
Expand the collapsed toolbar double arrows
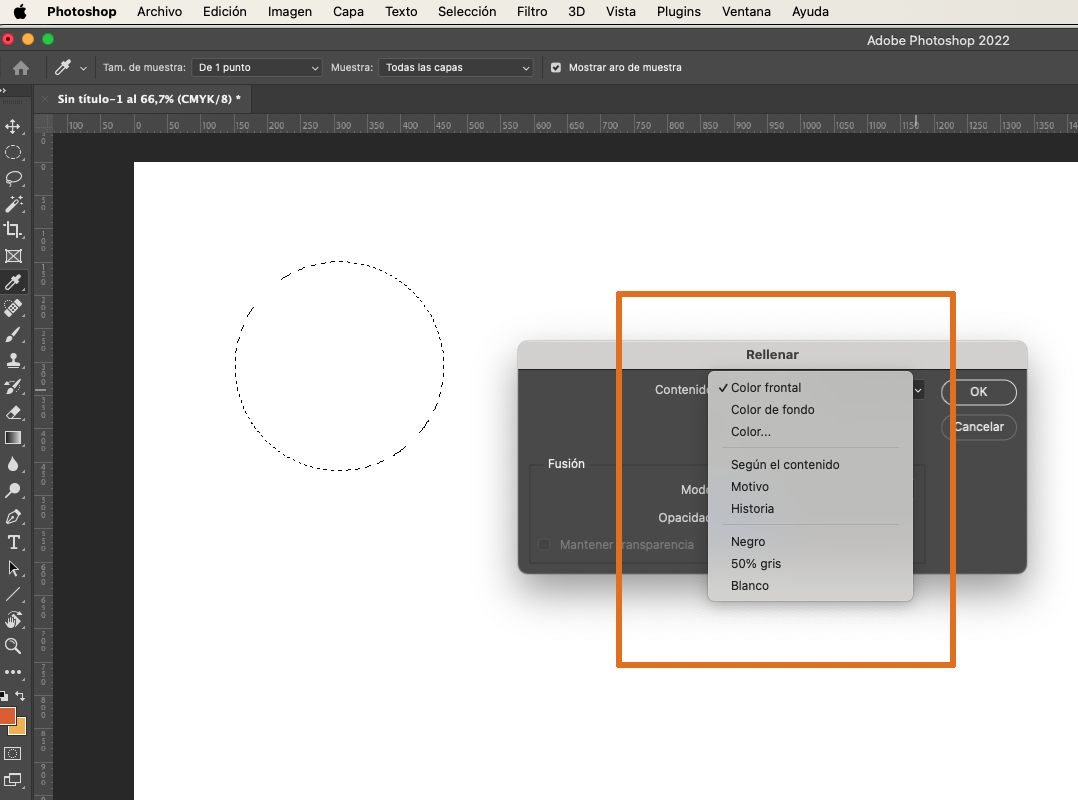[3, 90]
